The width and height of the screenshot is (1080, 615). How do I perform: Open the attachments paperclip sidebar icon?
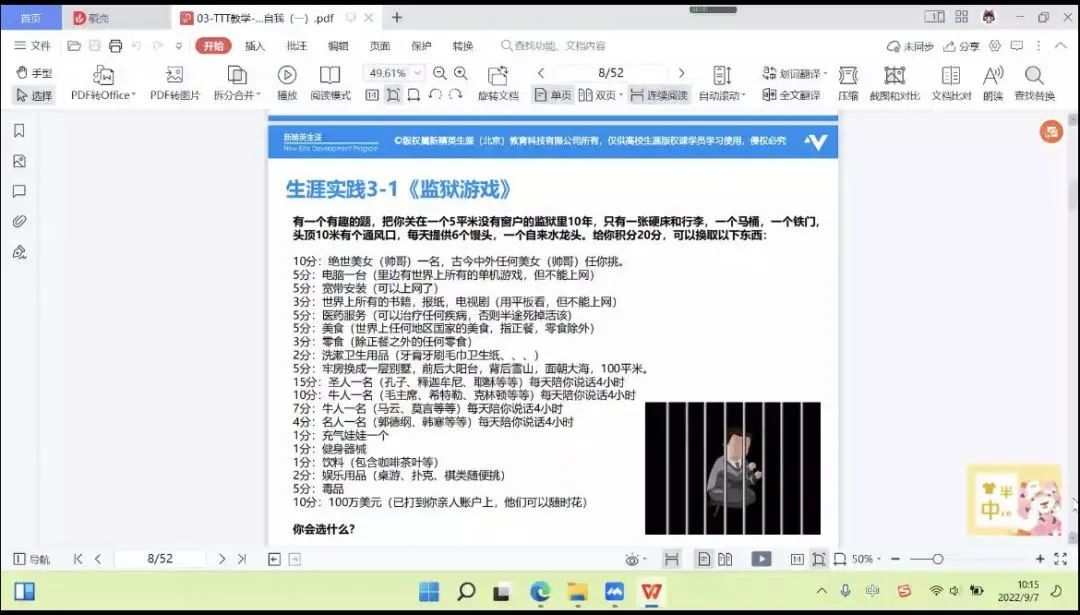[19, 221]
